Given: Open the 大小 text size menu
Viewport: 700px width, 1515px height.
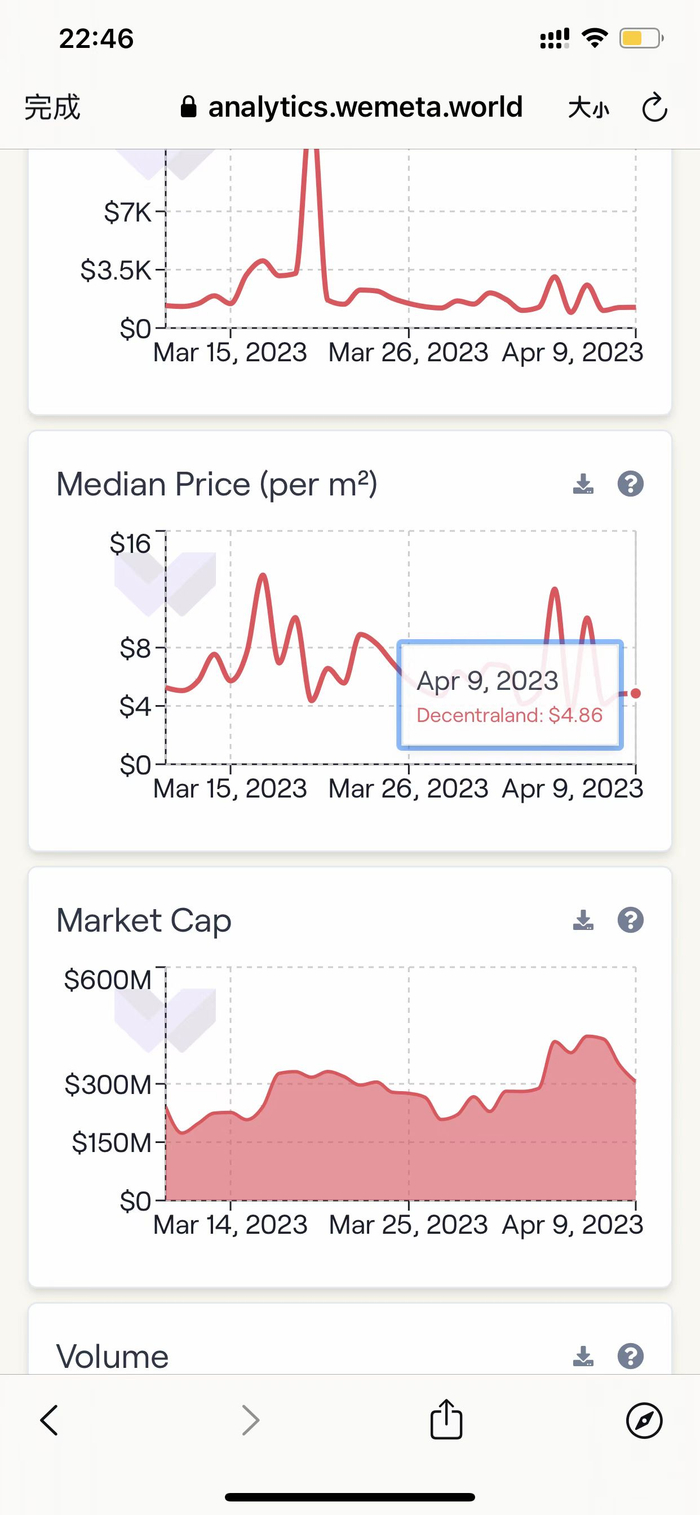Looking at the screenshot, I should pyautogui.click(x=588, y=108).
